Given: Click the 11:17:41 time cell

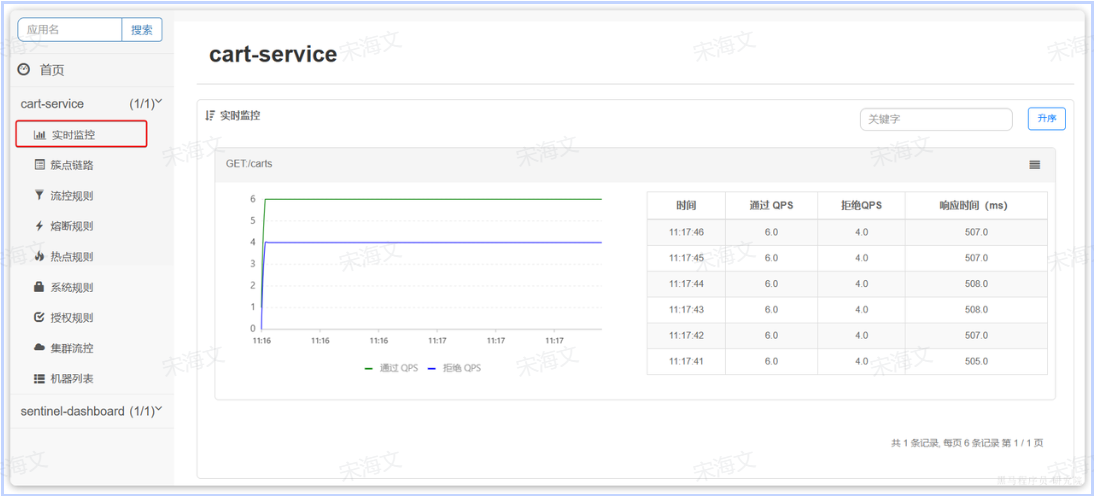Looking at the screenshot, I should point(686,361).
